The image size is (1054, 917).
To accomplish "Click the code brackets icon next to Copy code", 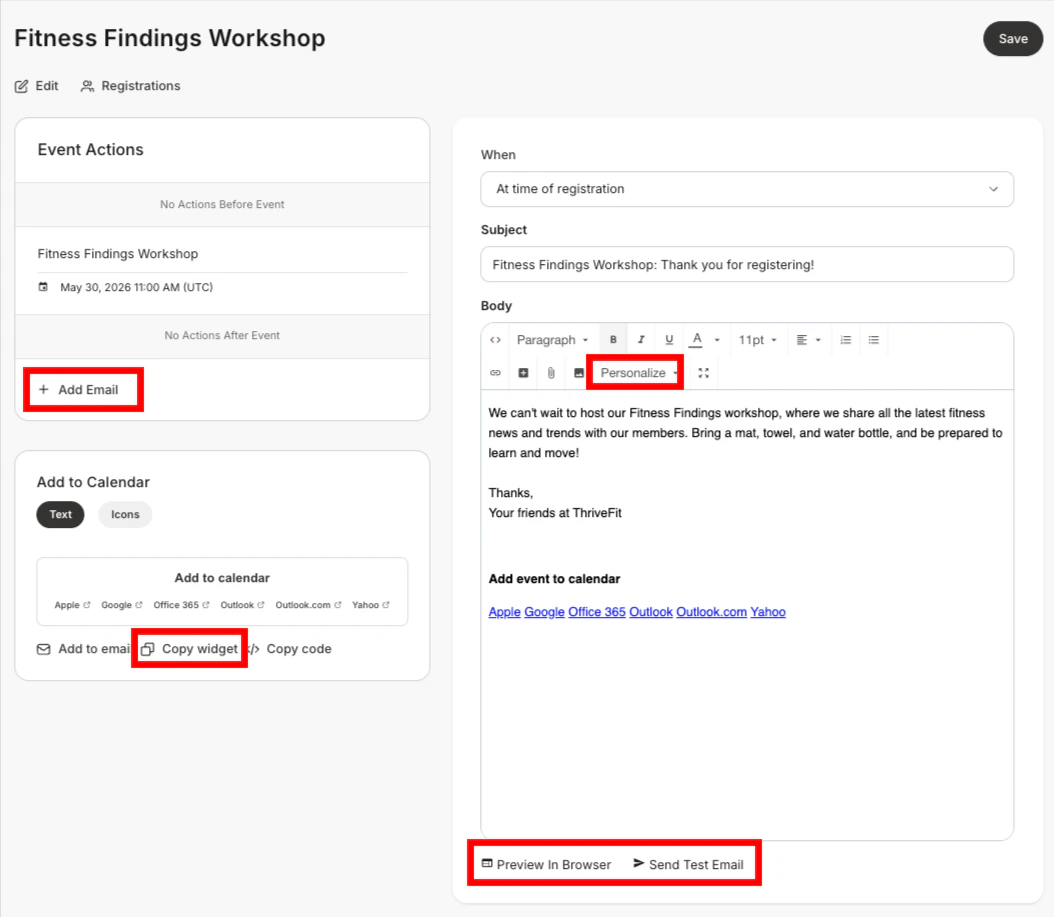I will coord(254,649).
